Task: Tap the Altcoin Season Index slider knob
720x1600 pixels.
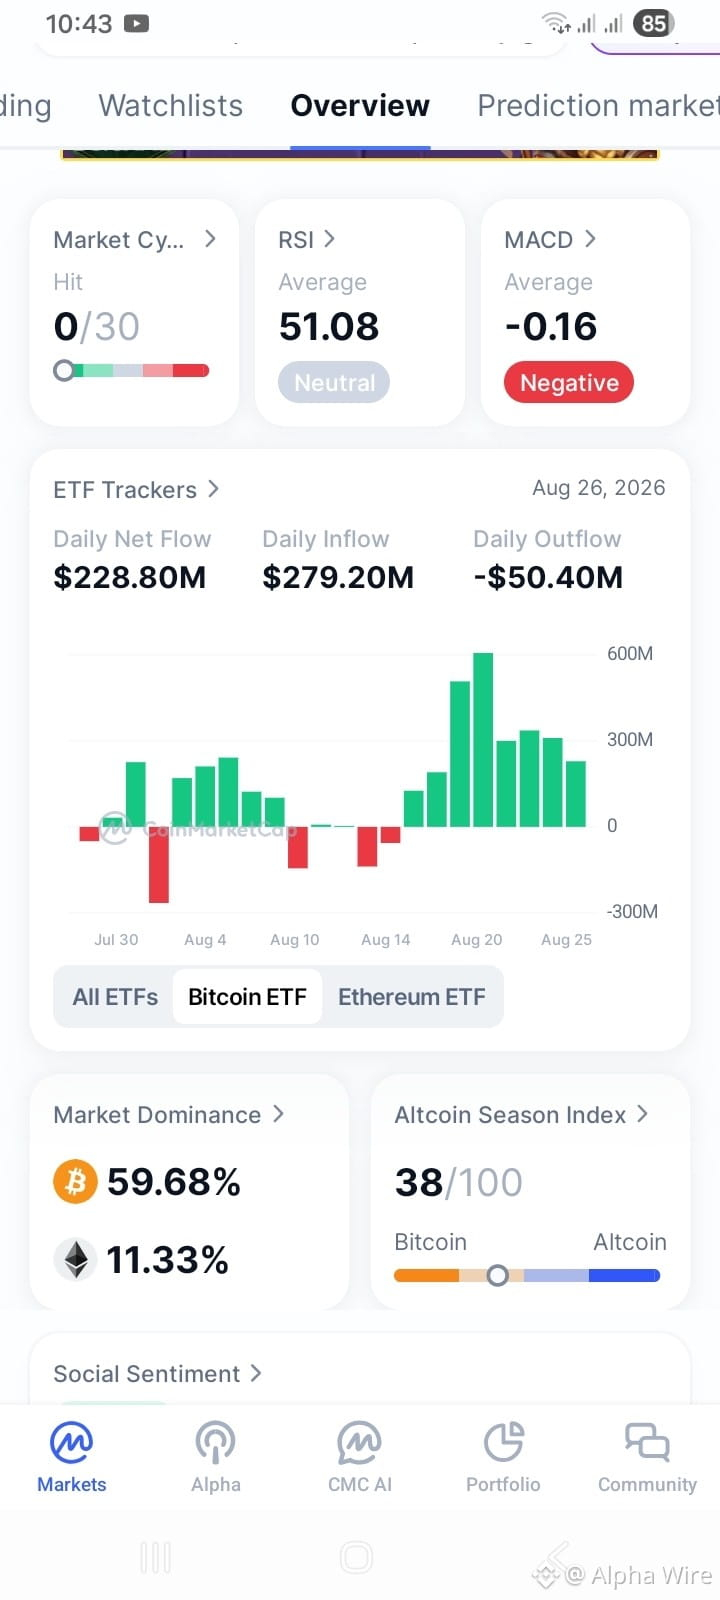Action: [x=497, y=1275]
